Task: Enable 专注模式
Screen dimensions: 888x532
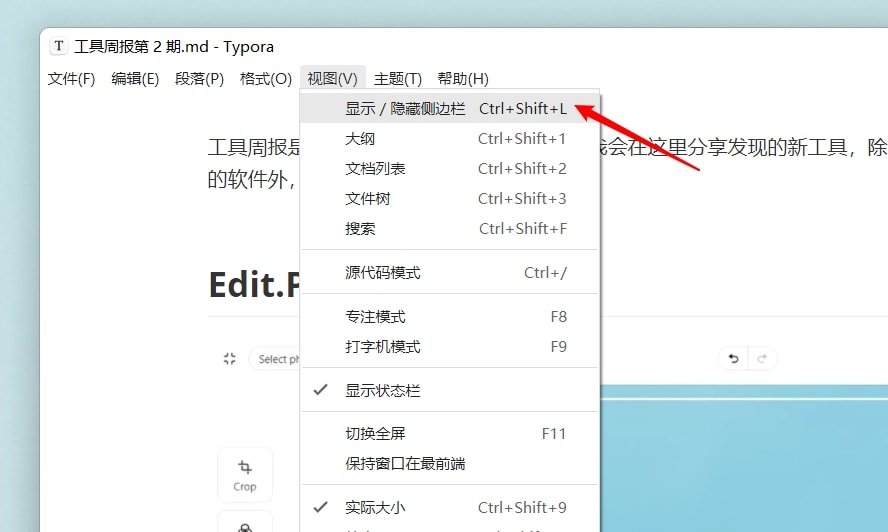Action: coord(450,316)
